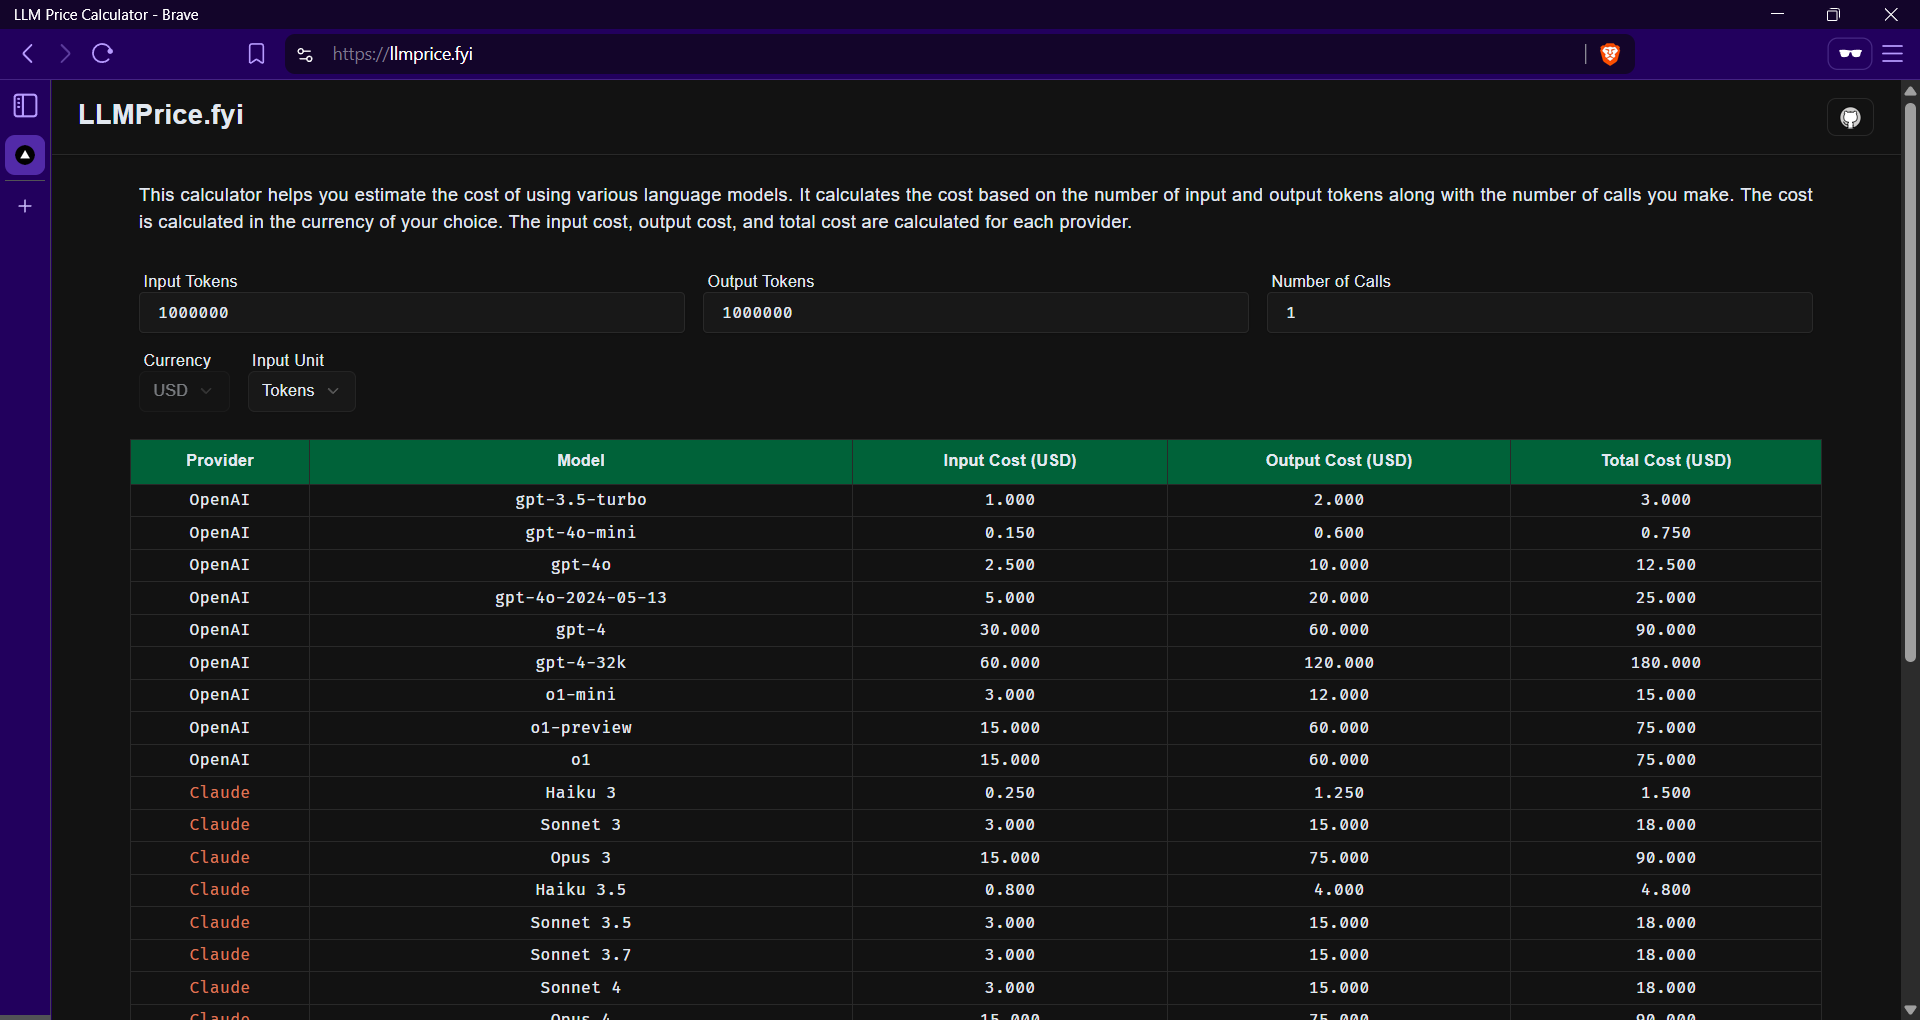This screenshot has height=1020, width=1920.
Task: Select the gpt-4 model cell
Action: click(581, 630)
